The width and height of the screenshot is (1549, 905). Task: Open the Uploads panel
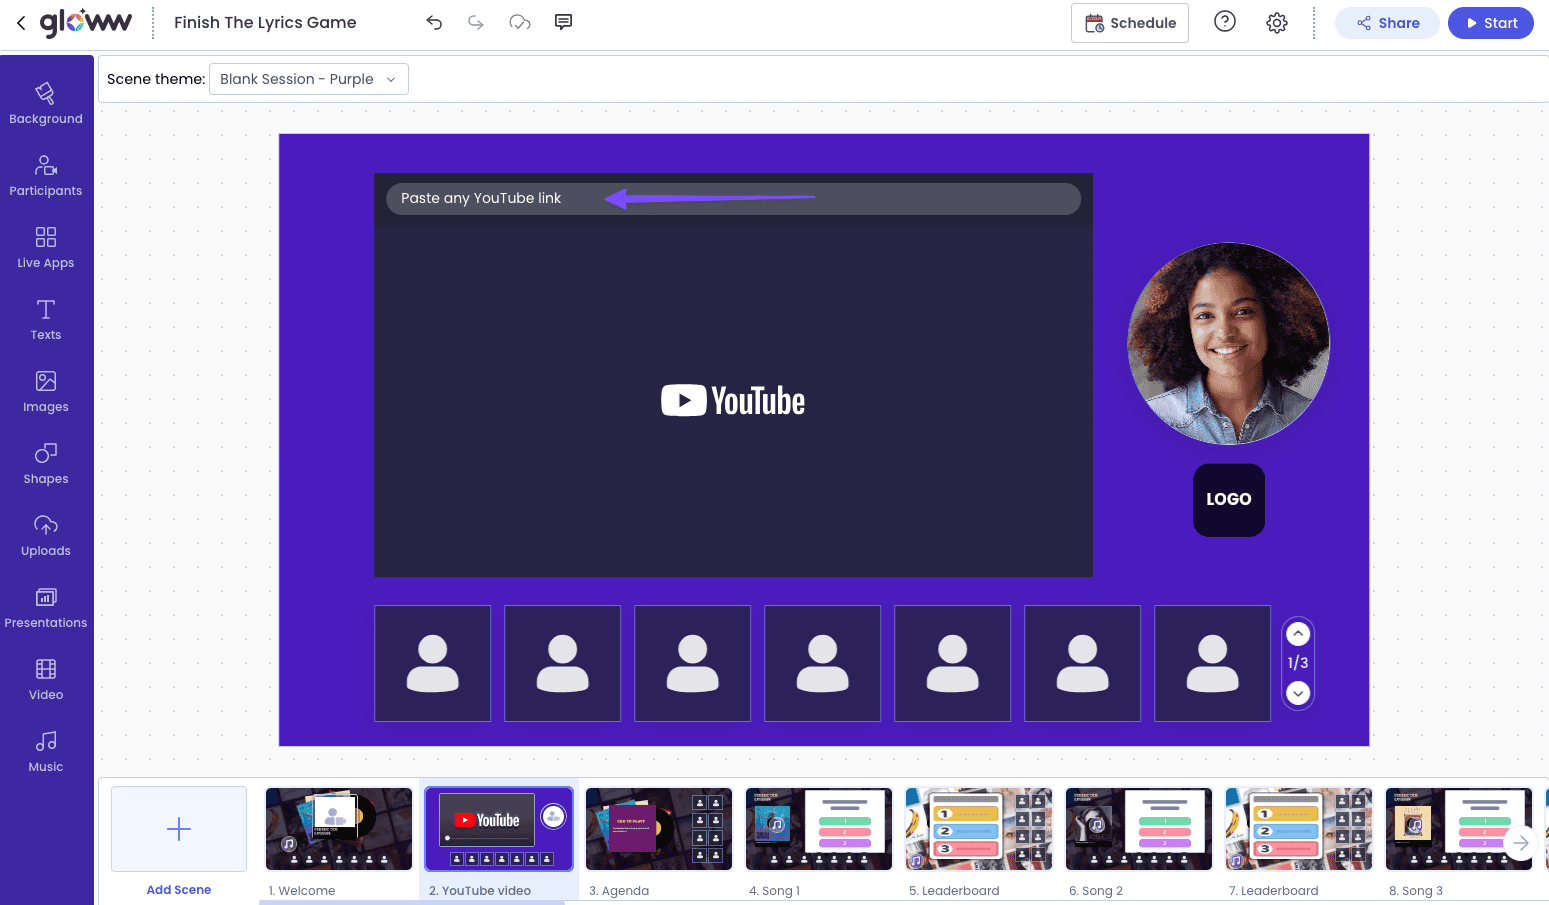pos(46,535)
